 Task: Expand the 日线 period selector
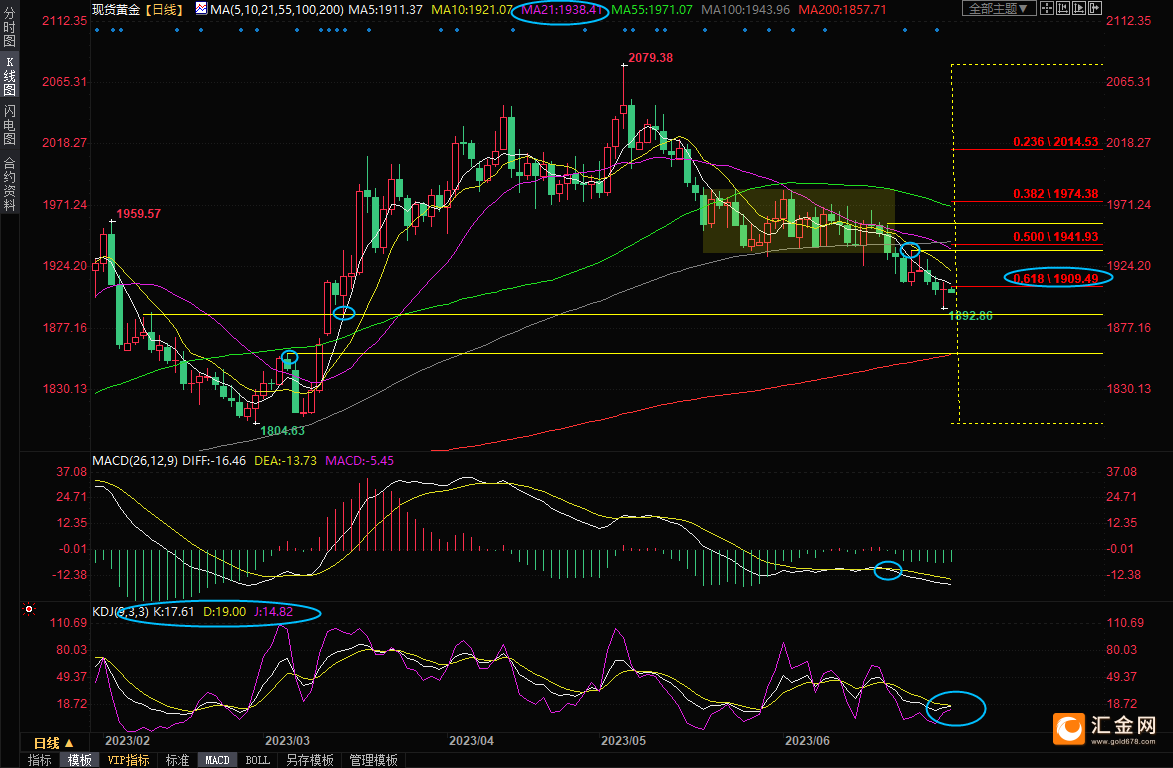54,743
